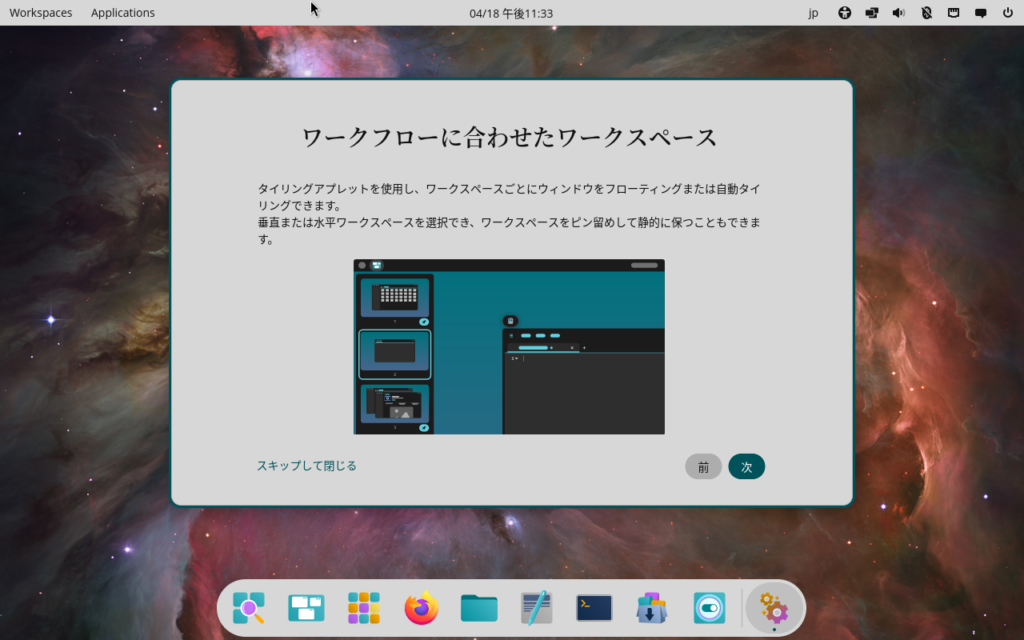Open the sound volume applet

tap(899, 13)
